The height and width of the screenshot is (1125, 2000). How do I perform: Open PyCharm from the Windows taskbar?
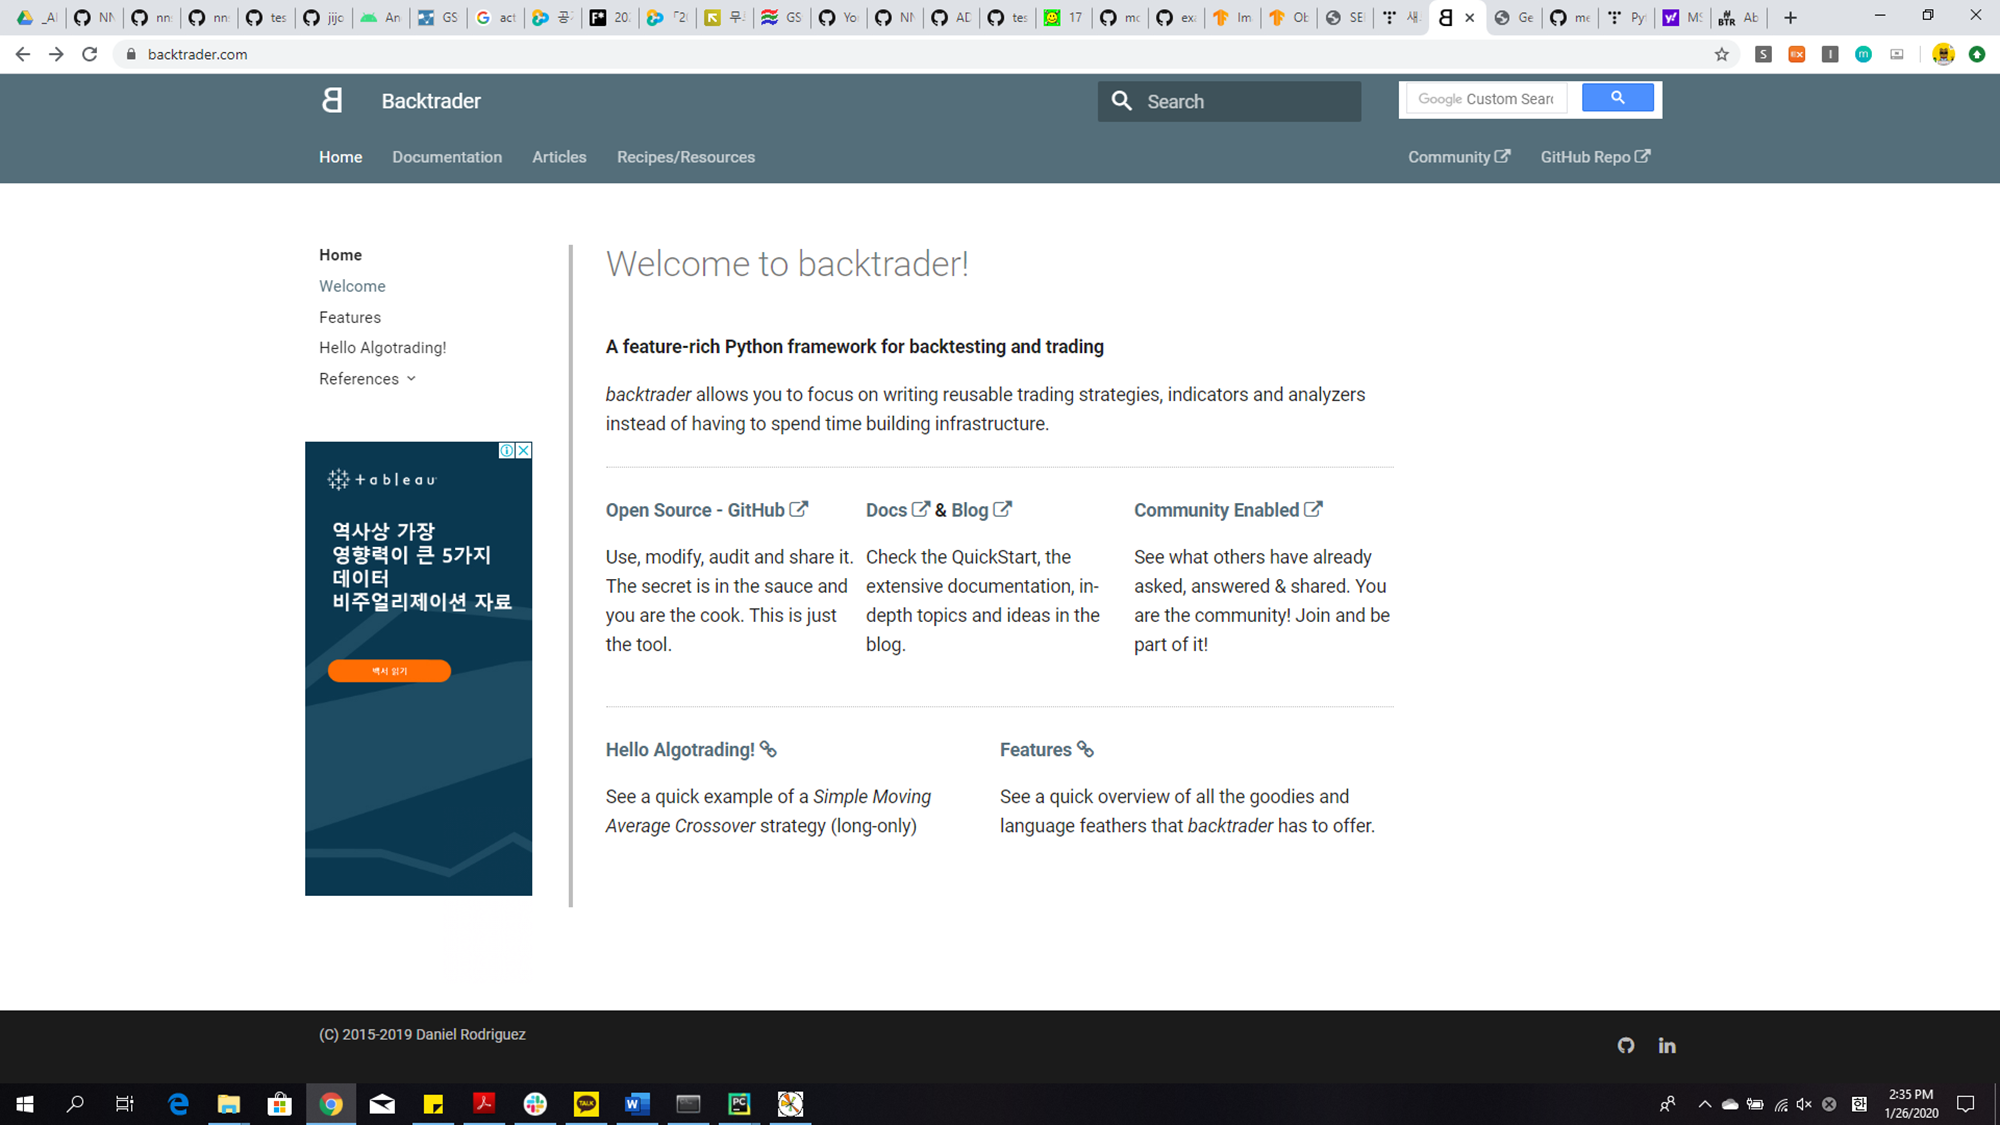point(739,1104)
